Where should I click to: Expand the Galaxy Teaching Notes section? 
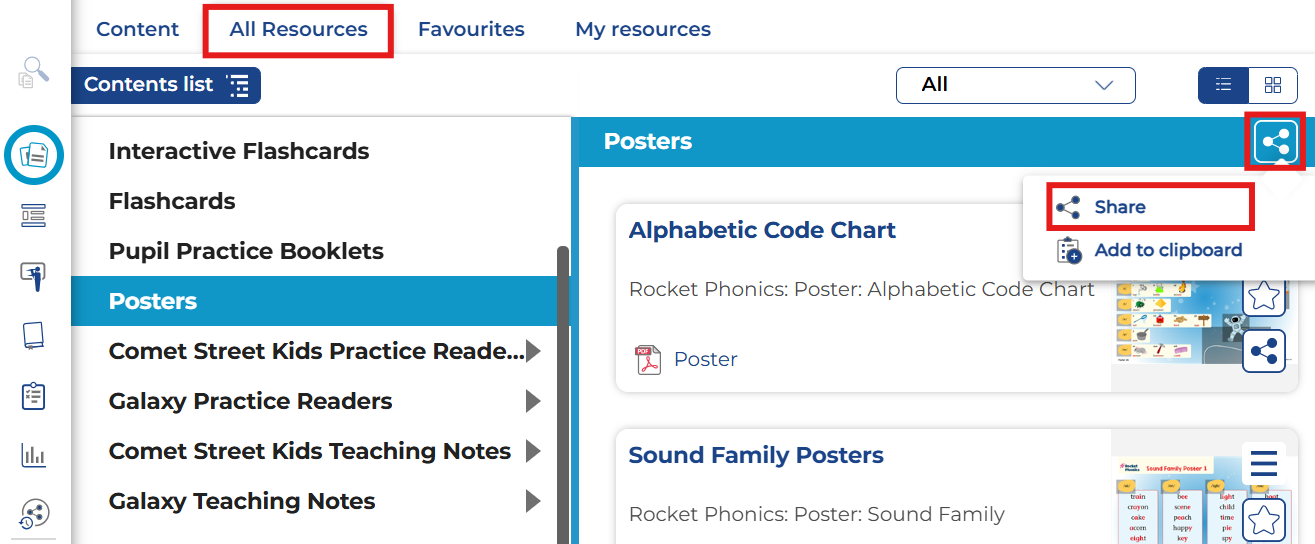533,501
